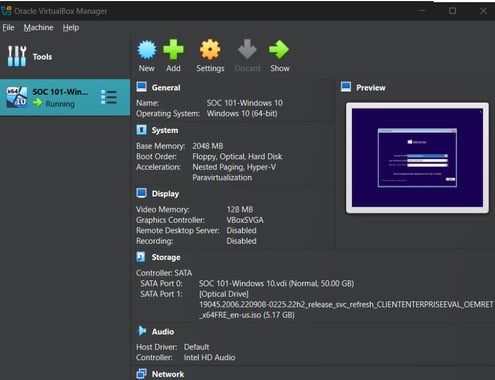Image resolution: width=495 pixels, height=380 pixels.
Task: Click the VM preview thumbnail
Action: coord(417,158)
